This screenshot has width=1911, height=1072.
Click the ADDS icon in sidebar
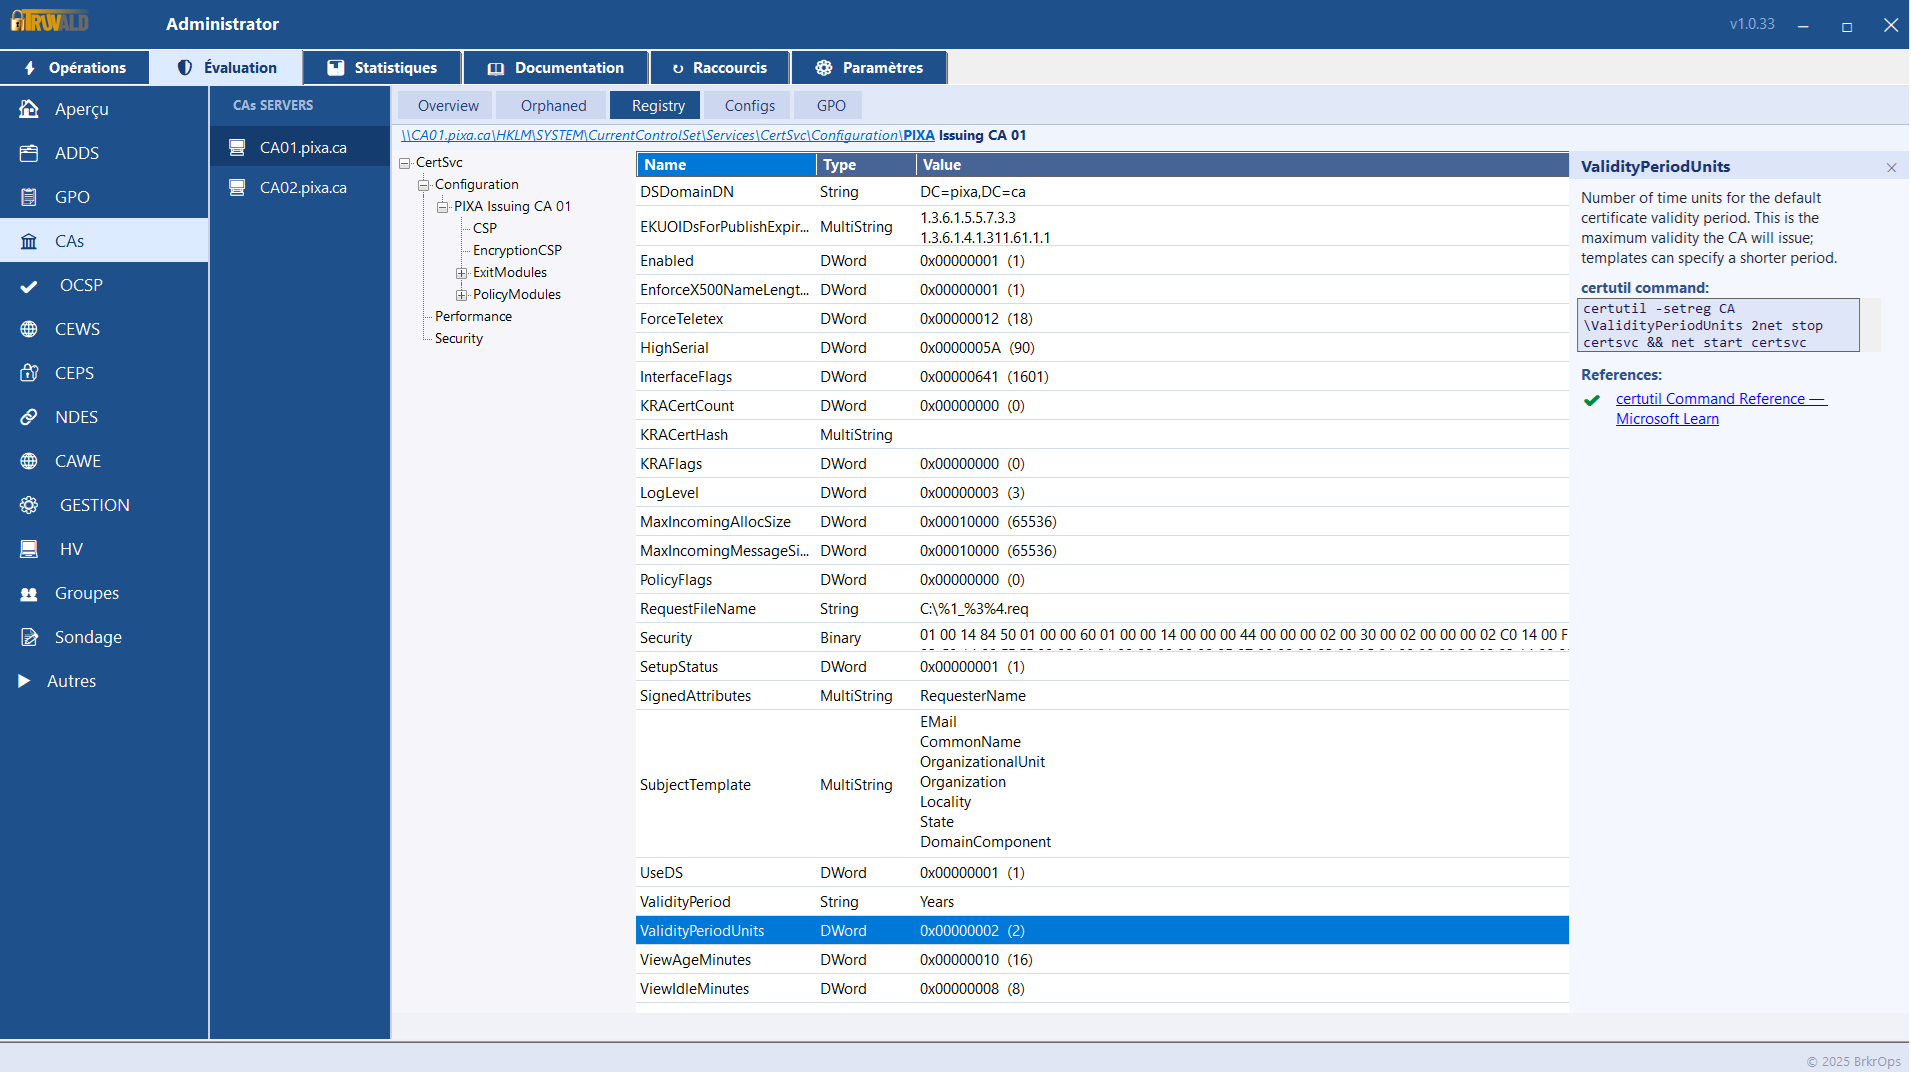tap(29, 153)
